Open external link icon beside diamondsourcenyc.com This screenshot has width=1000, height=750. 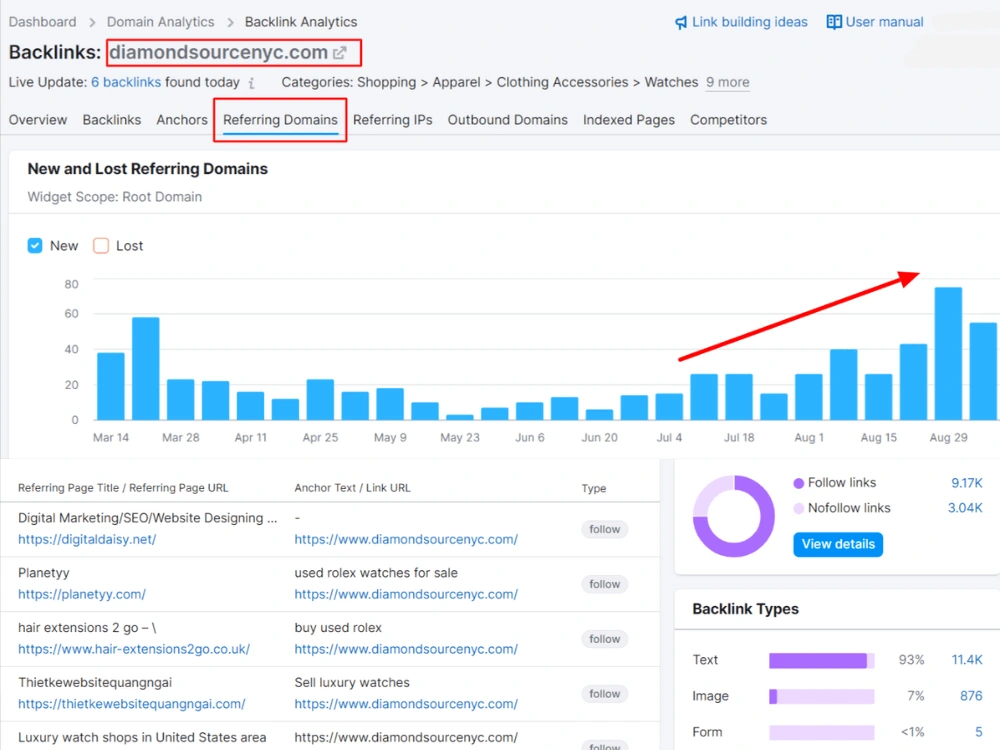pyautogui.click(x=340, y=53)
